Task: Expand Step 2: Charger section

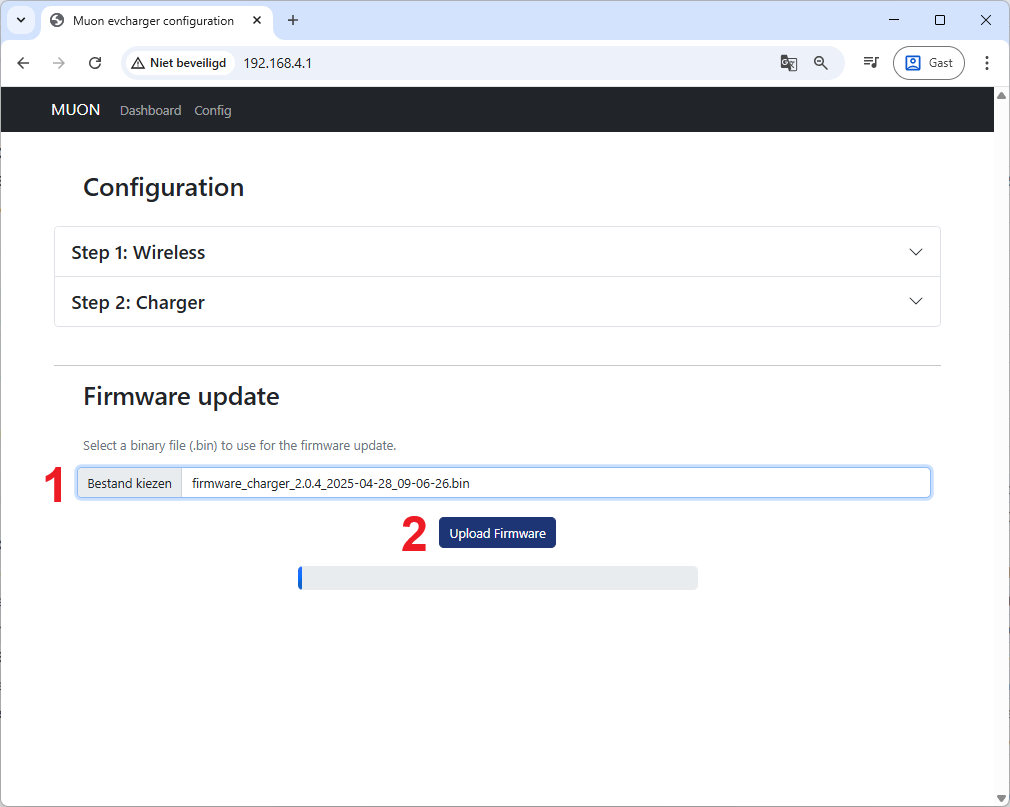Action: [x=497, y=302]
